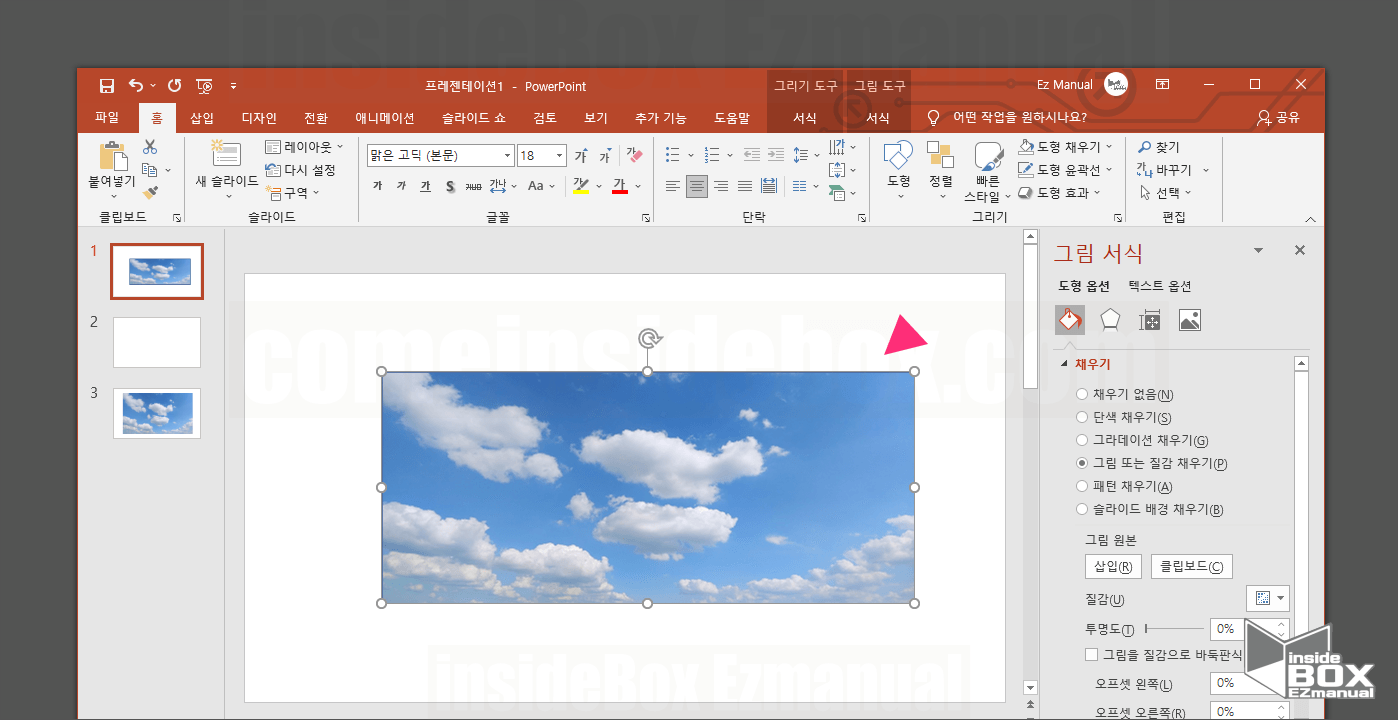The image size is (1398, 720).
Task: Switch to the 전환 (Transitions) ribbon tab
Action: pos(316,118)
